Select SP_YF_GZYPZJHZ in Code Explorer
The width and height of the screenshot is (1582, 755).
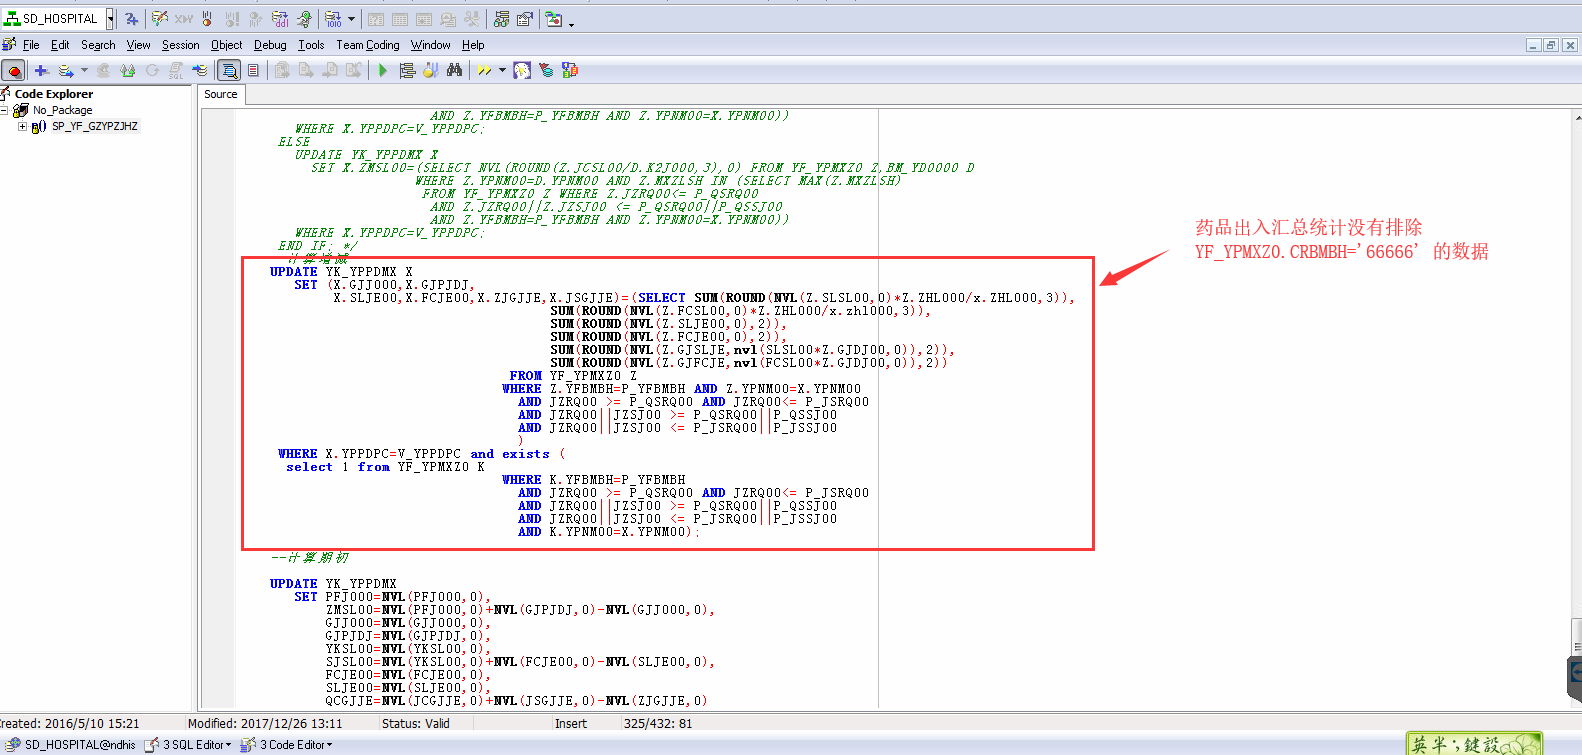pos(95,126)
